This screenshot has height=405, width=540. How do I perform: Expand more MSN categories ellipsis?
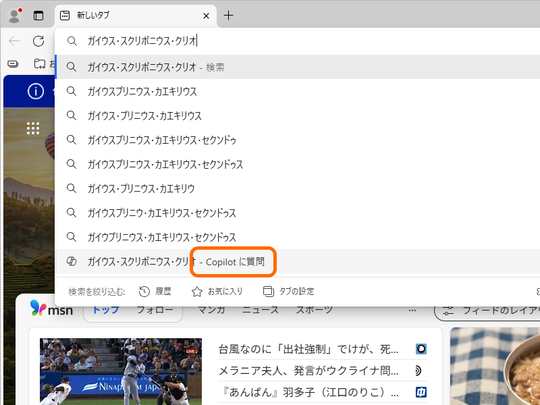tap(412, 310)
